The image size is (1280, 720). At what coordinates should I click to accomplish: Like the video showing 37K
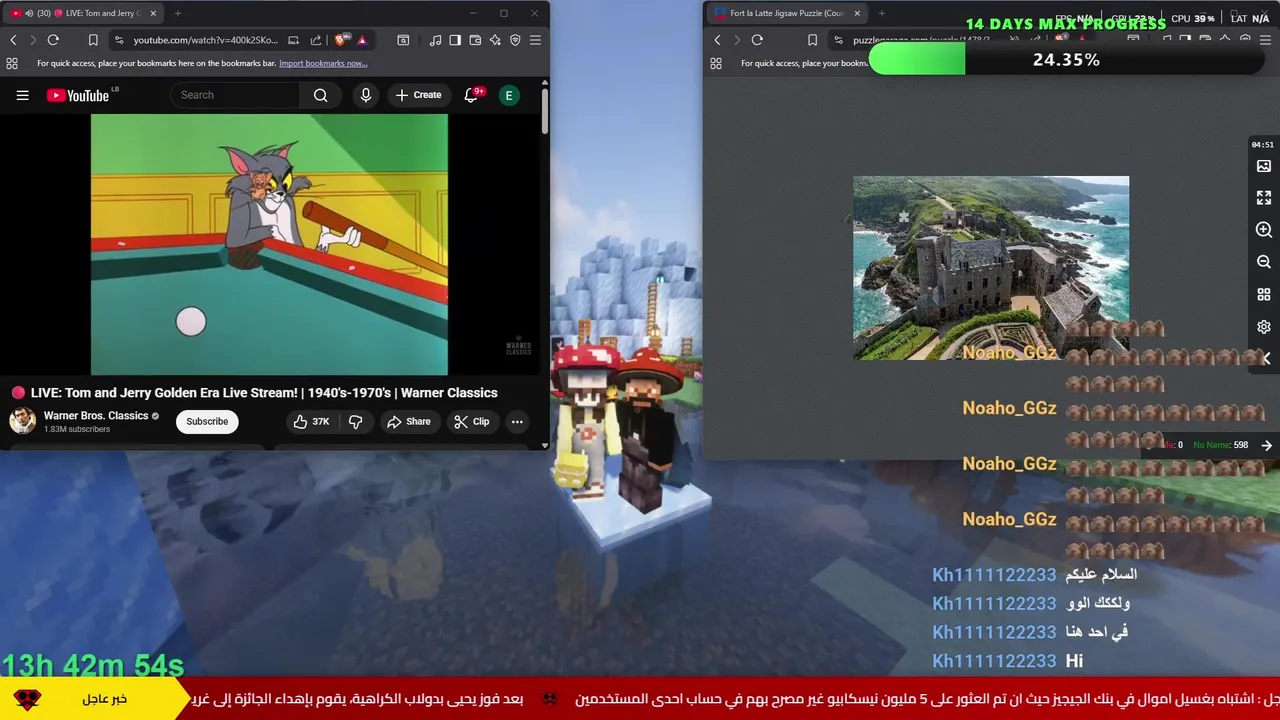[311, 421]
